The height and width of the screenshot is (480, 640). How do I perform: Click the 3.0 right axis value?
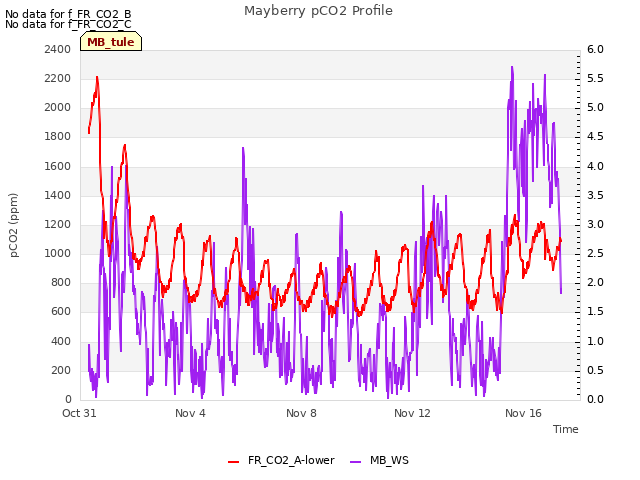tap(595, 224)
